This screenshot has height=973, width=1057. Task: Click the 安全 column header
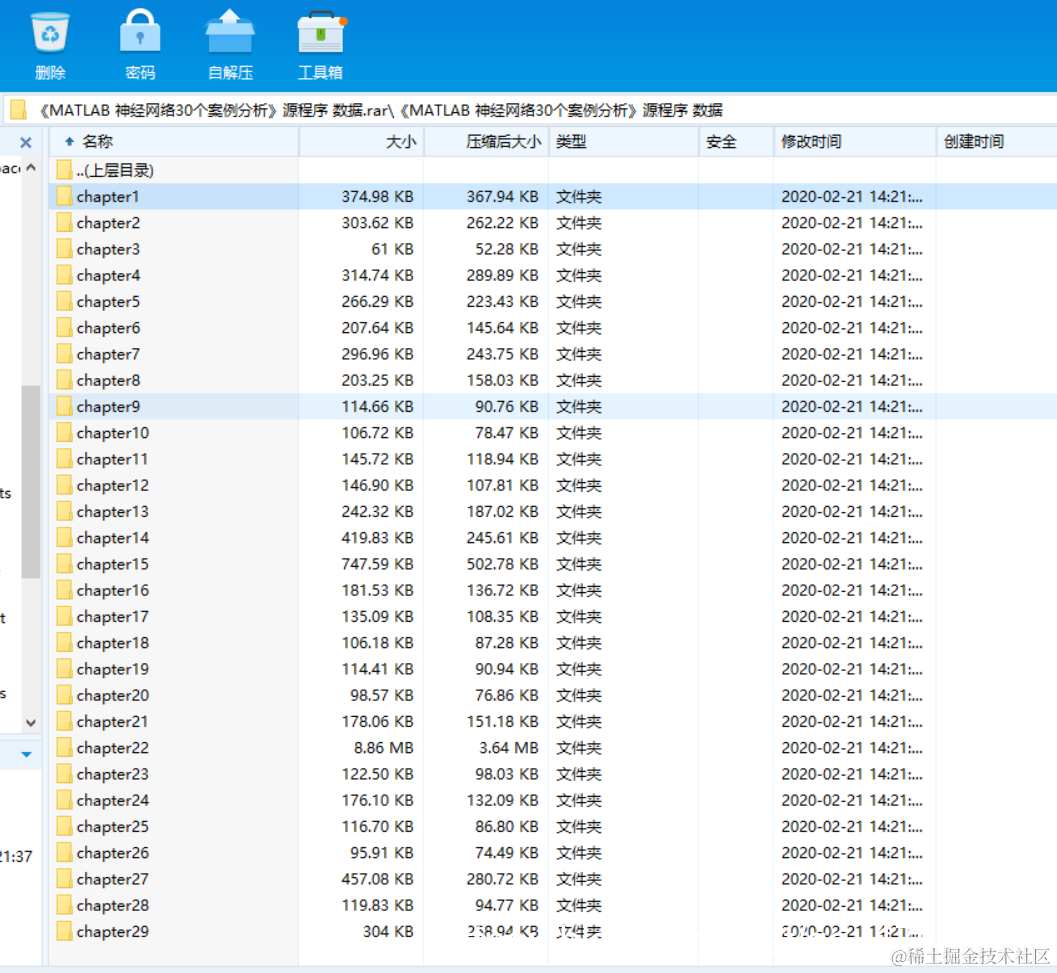(x=736, y=142)
